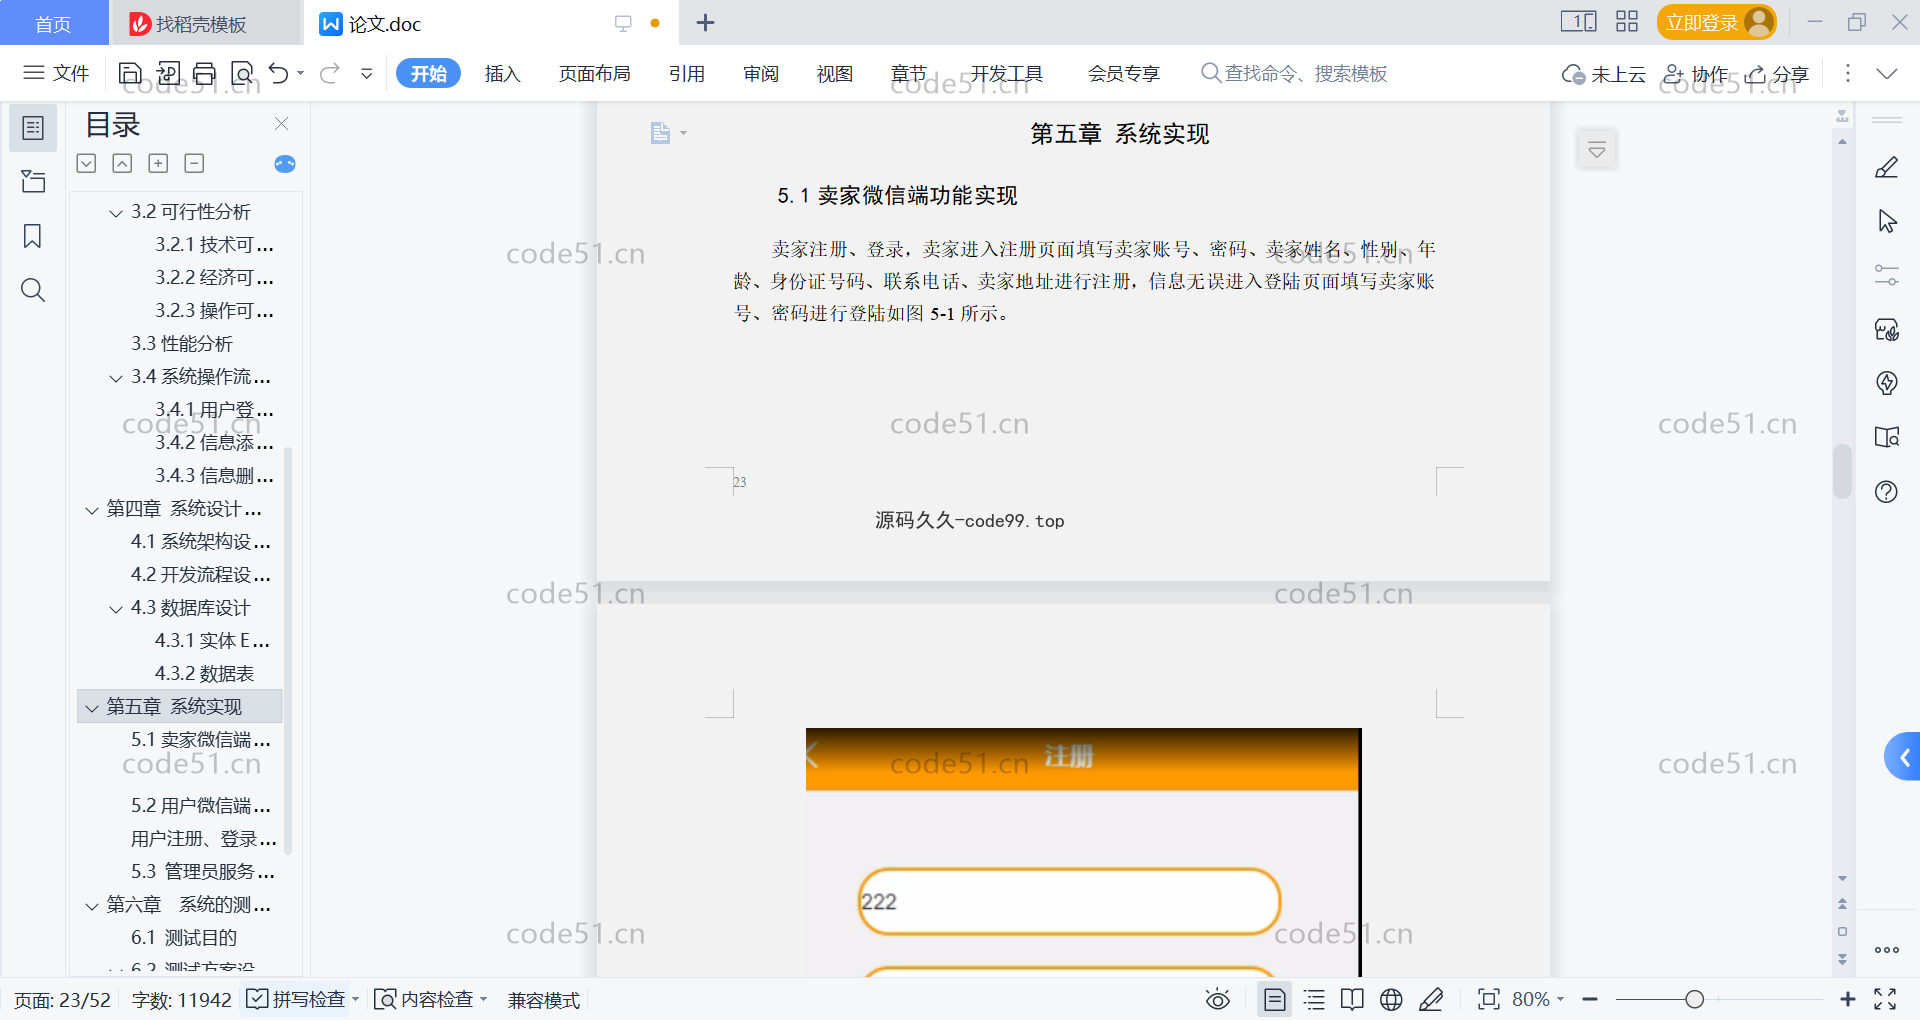Open the chapter navigation icon in left sidebar
The height and width of the screenshot is (1020, 1920).
point(33,182)
